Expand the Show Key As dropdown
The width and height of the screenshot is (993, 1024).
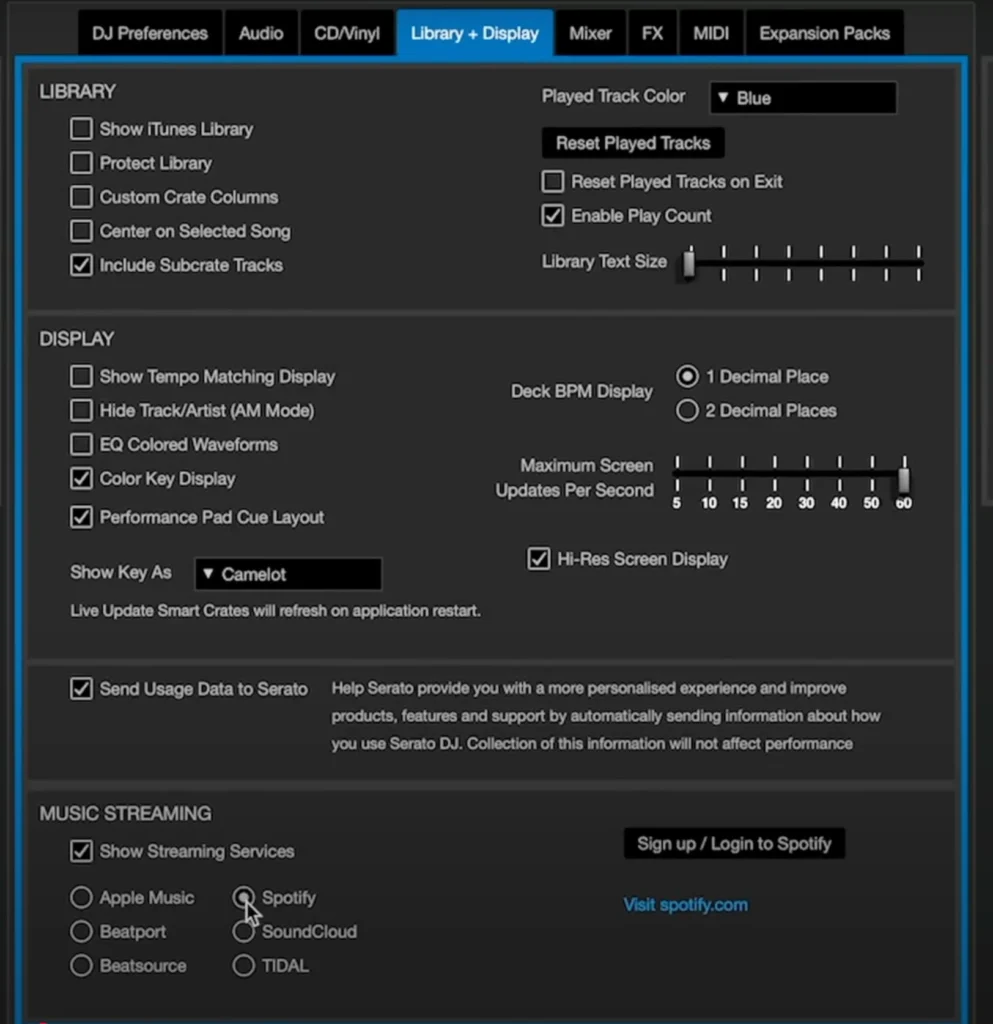coord(287,574)
